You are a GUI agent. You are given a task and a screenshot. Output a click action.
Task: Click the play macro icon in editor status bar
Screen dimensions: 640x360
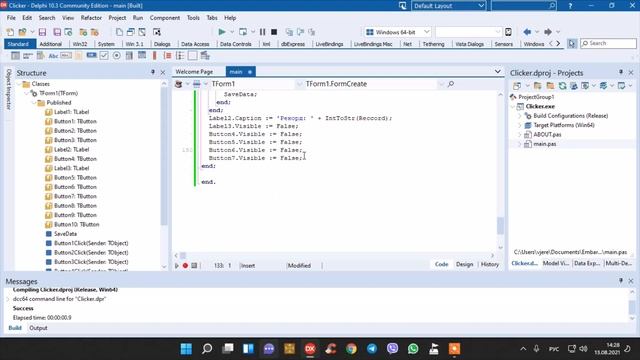click(x=177, y=265)
